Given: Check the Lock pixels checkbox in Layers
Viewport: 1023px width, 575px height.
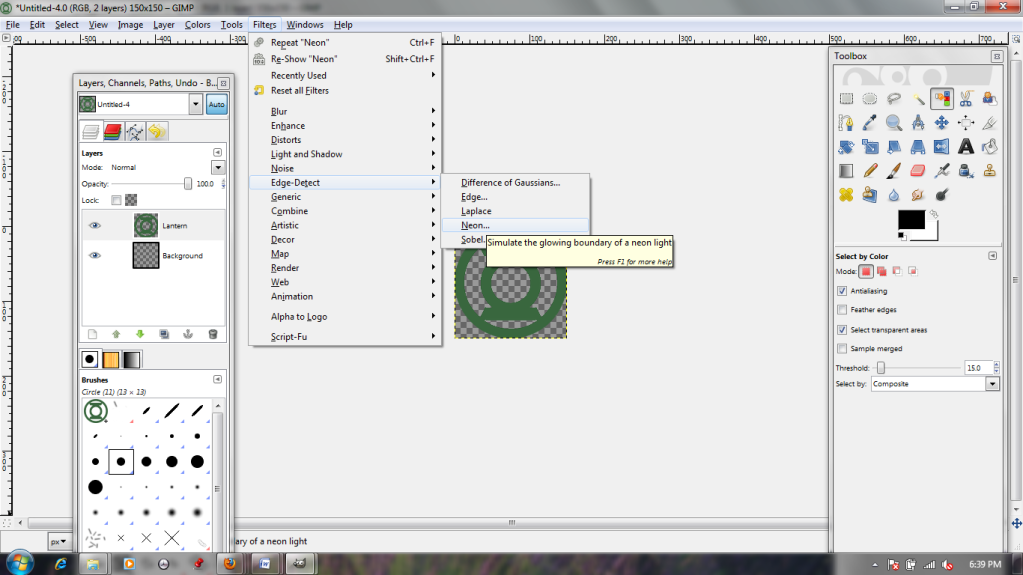Looking at the screenshot, I should 116,200.
